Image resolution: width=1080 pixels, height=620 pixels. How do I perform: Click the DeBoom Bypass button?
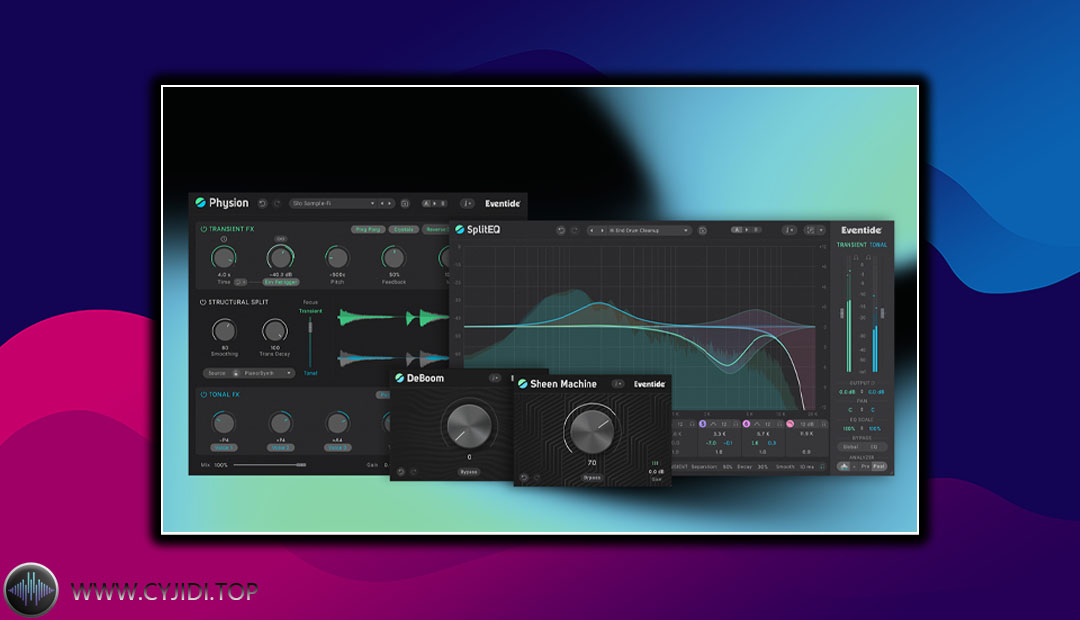click(x=469, y=472)
